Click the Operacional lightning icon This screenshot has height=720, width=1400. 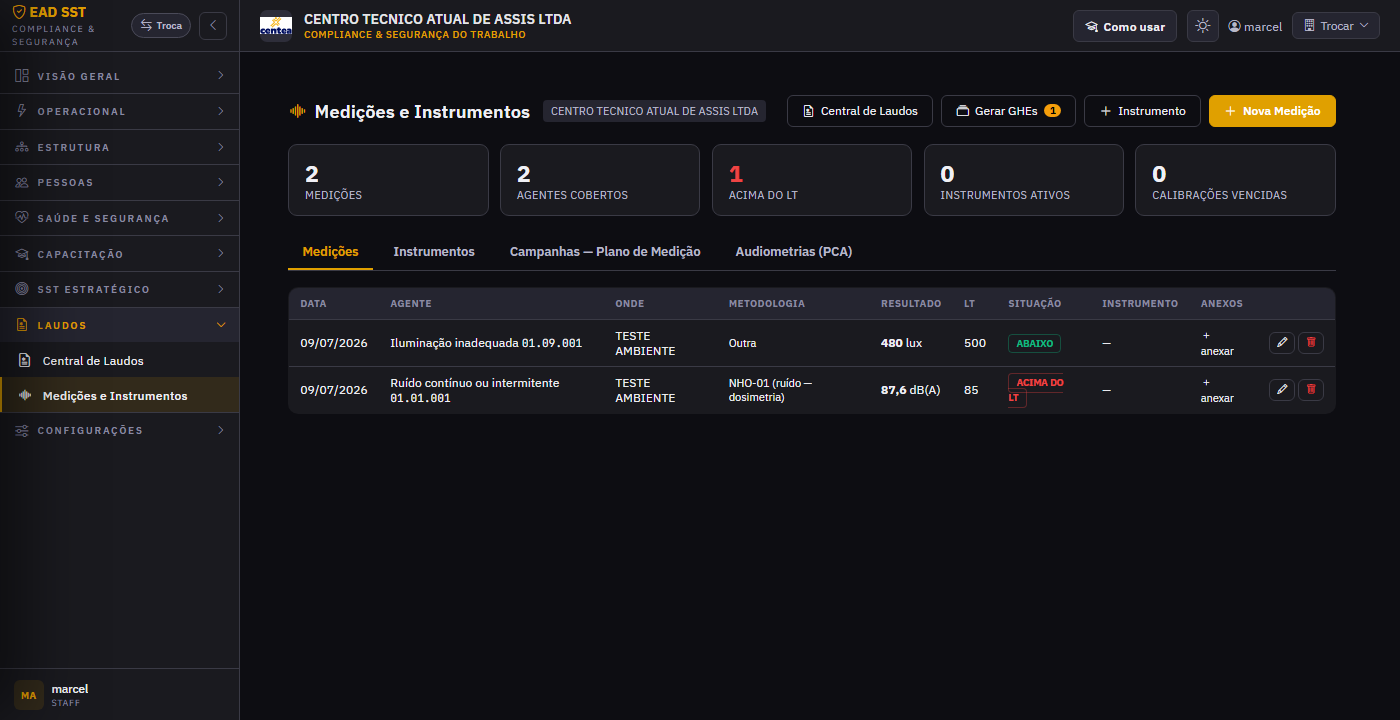[x=22, y=111]
